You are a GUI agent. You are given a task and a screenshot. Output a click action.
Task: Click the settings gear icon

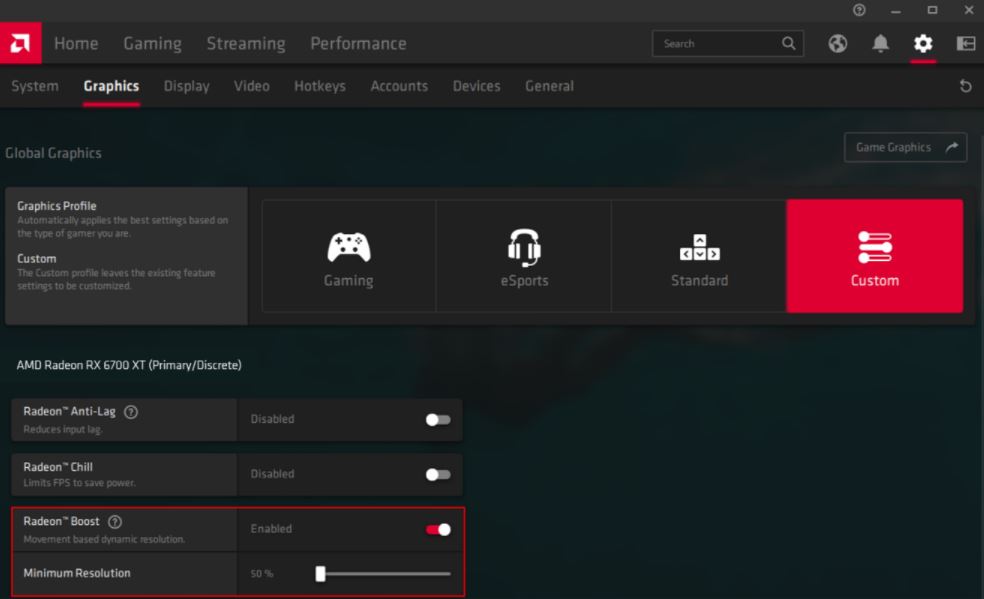point(923,43)
